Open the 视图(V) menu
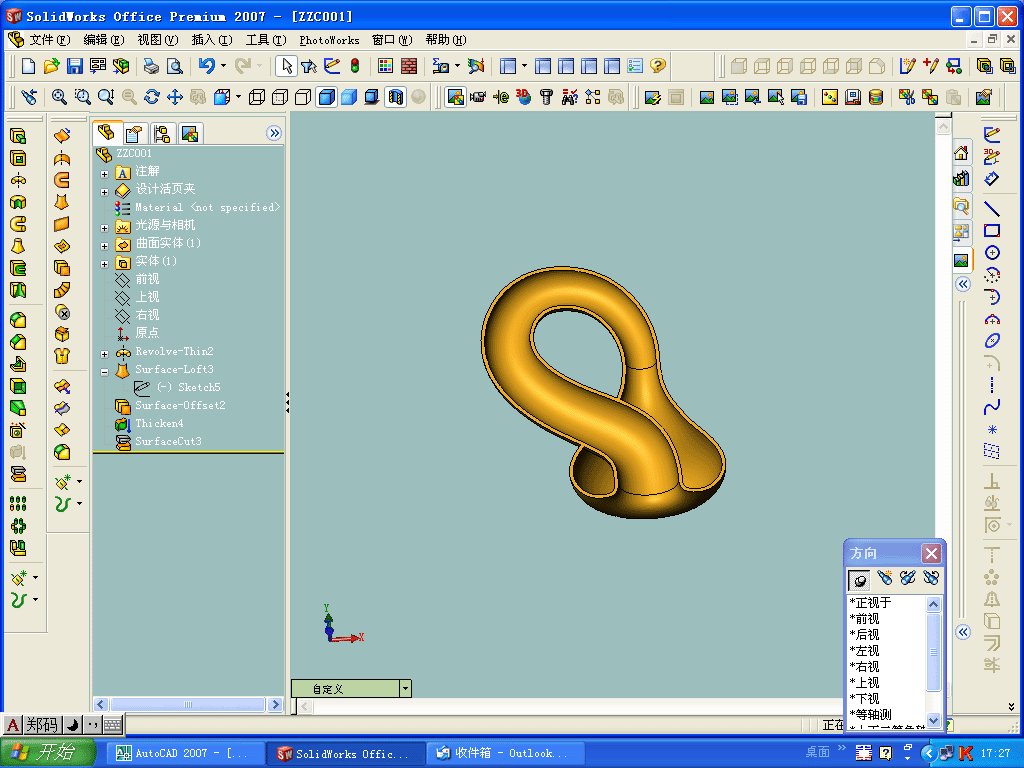1024x768 pixels. click(157, 40)
